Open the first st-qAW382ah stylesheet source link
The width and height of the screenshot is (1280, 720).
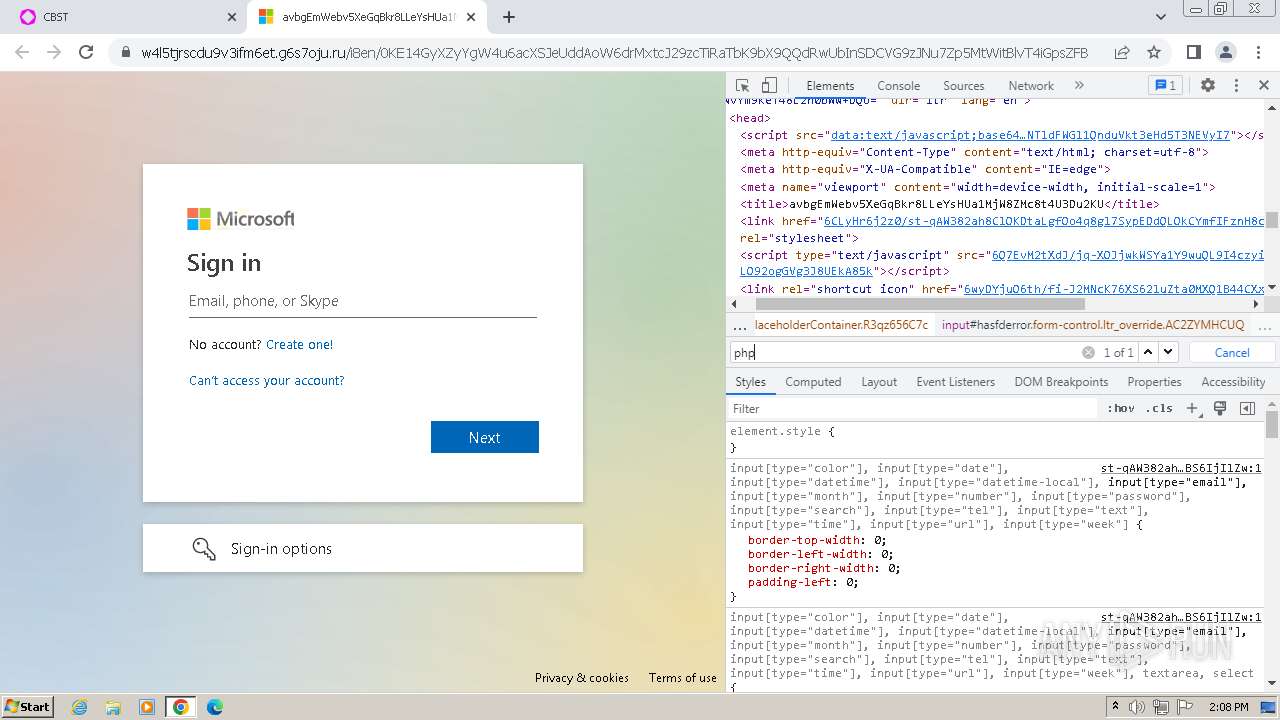(1181, 468)
